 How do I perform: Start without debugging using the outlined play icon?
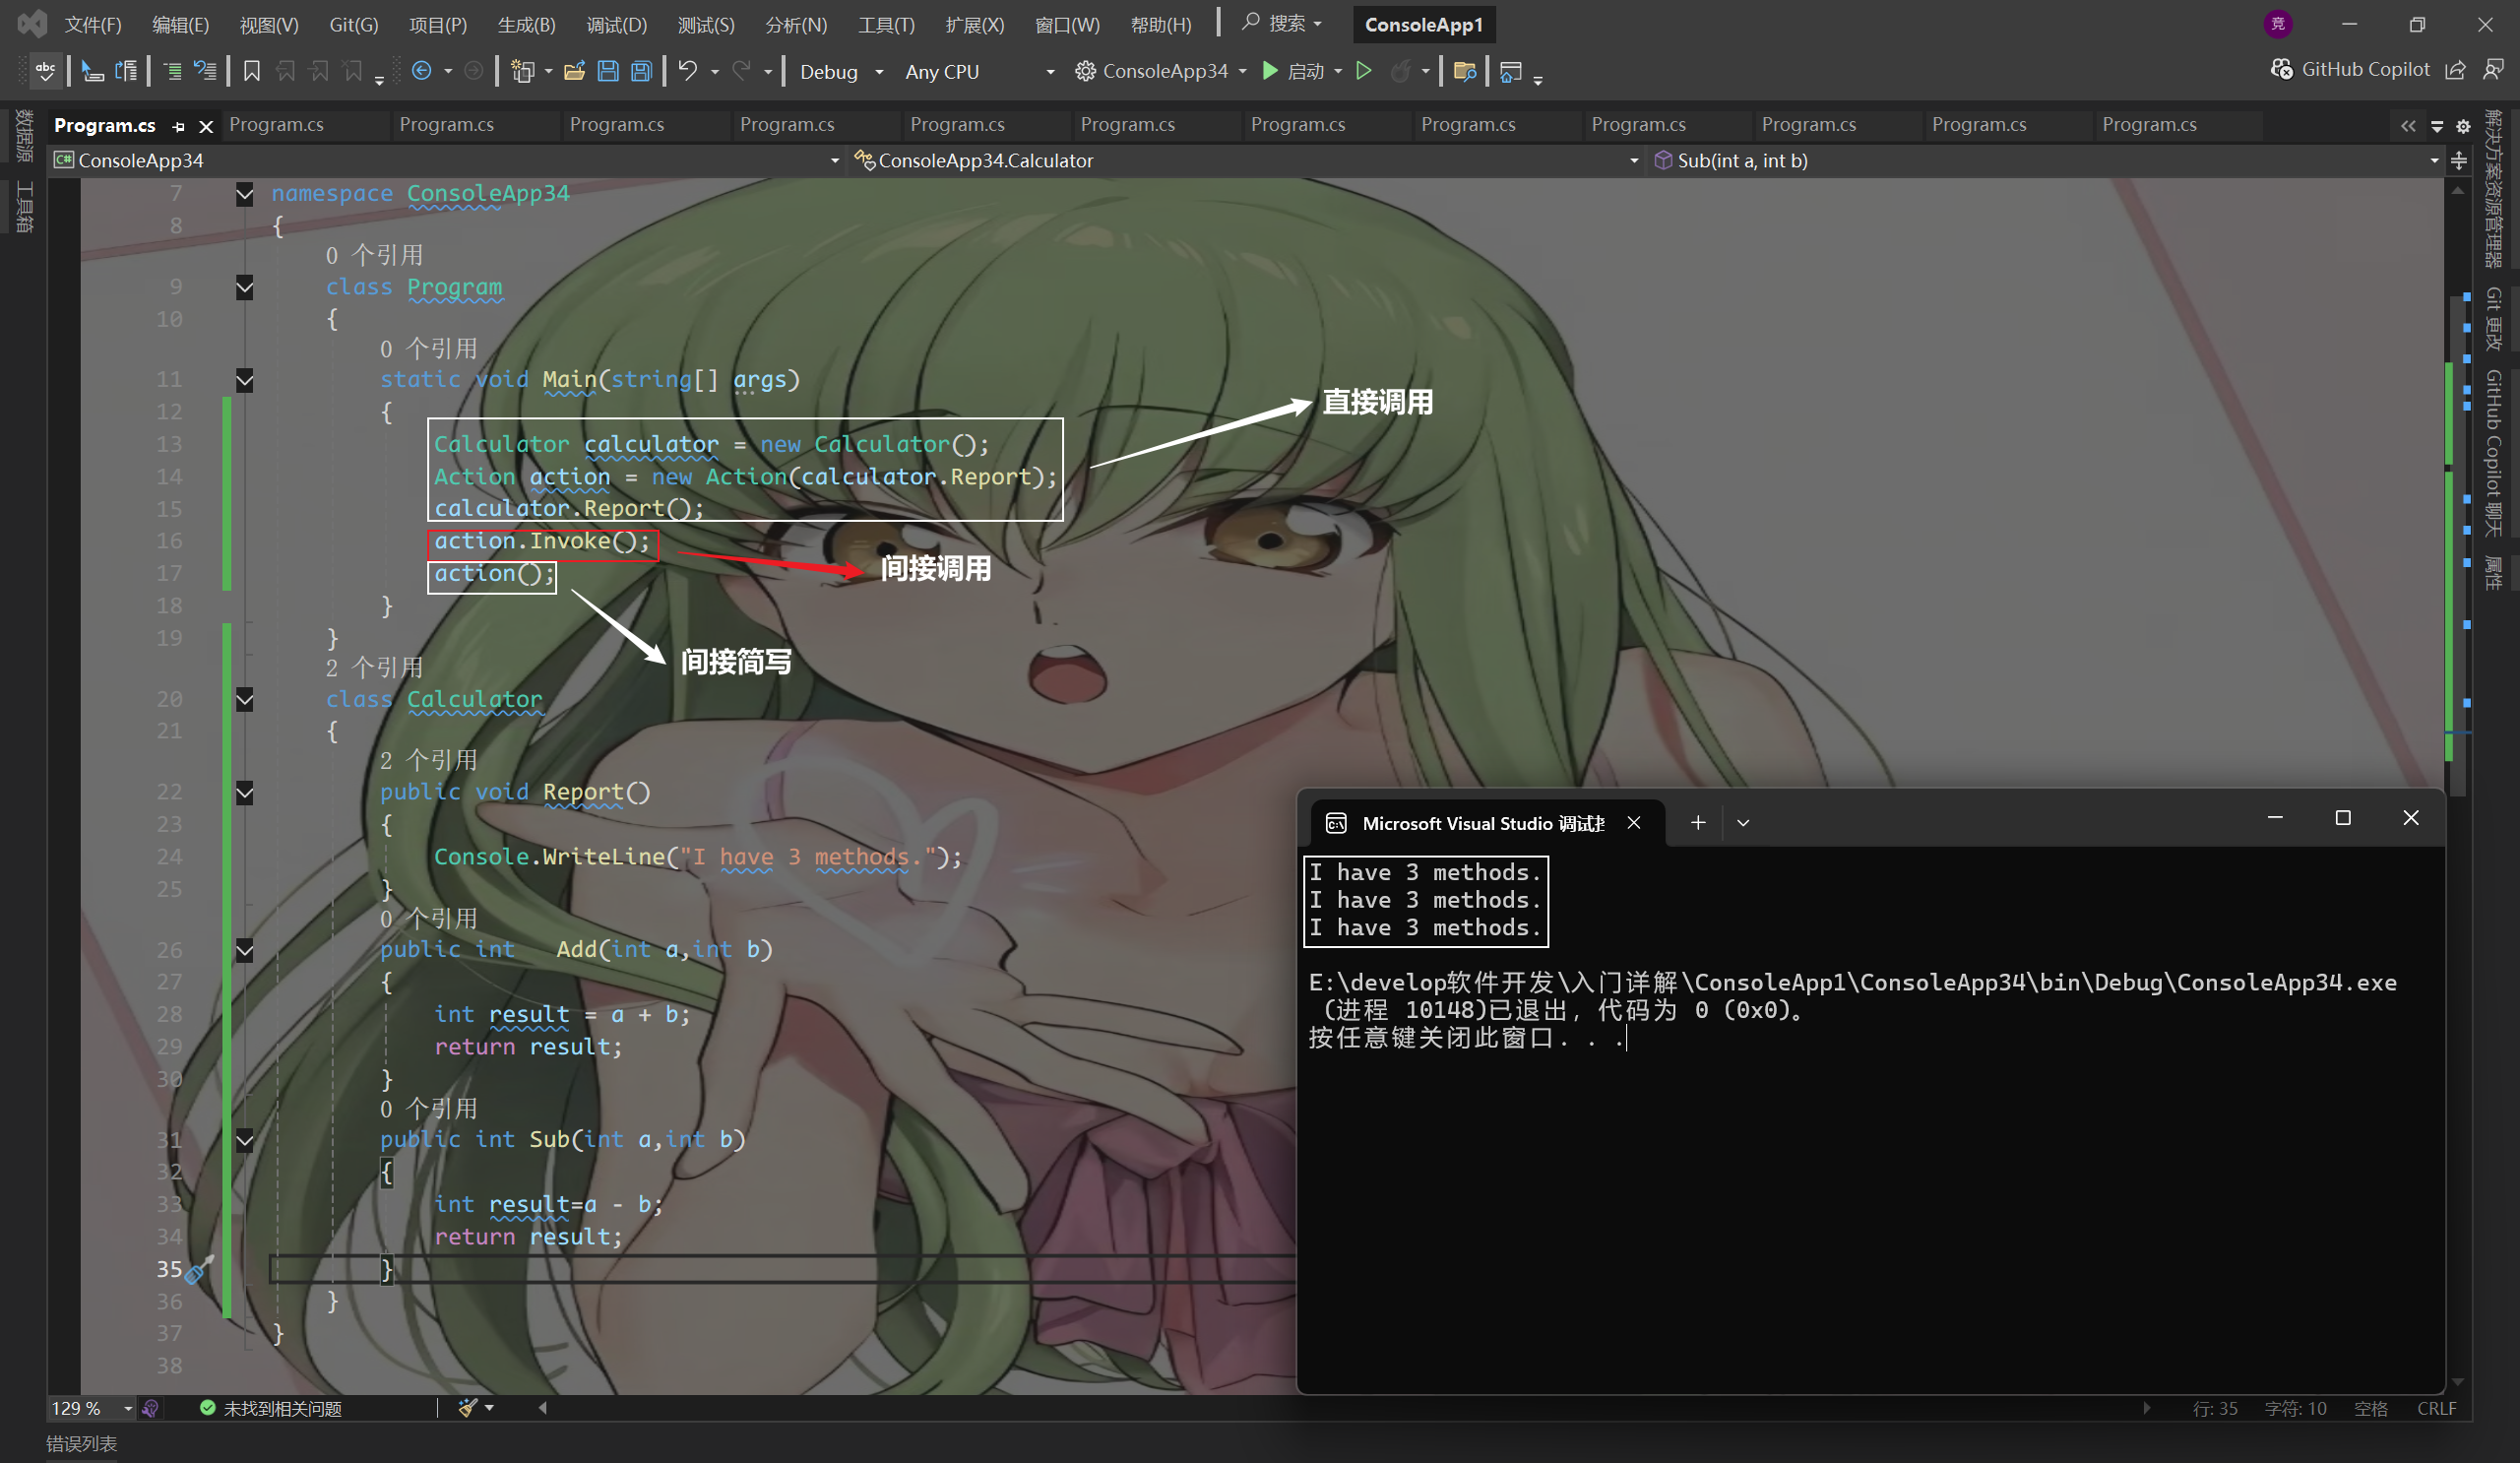pyautogui.click(x=1363, y=71)
